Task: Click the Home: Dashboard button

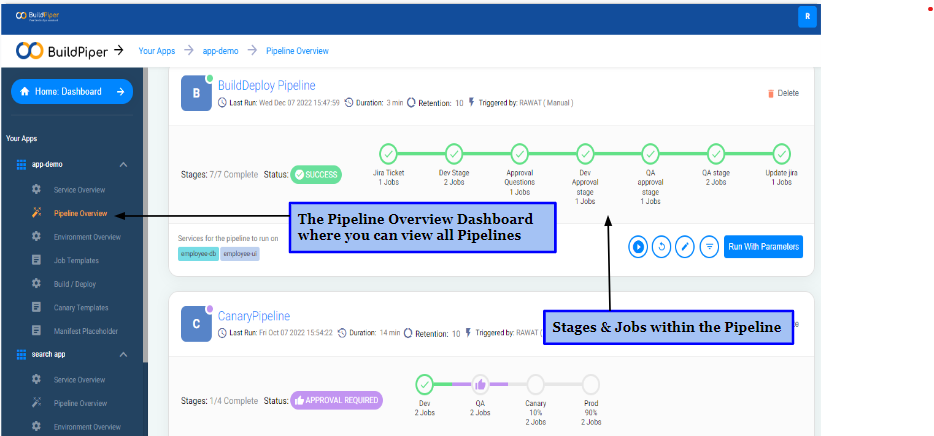Action: (x=72, y=91)
